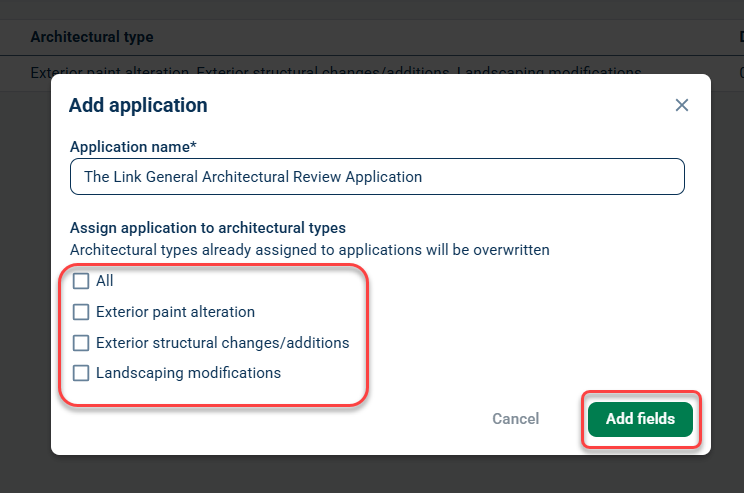Click the Application name* field label
Viewport: 744px width, 493px height.
point(133,147)
